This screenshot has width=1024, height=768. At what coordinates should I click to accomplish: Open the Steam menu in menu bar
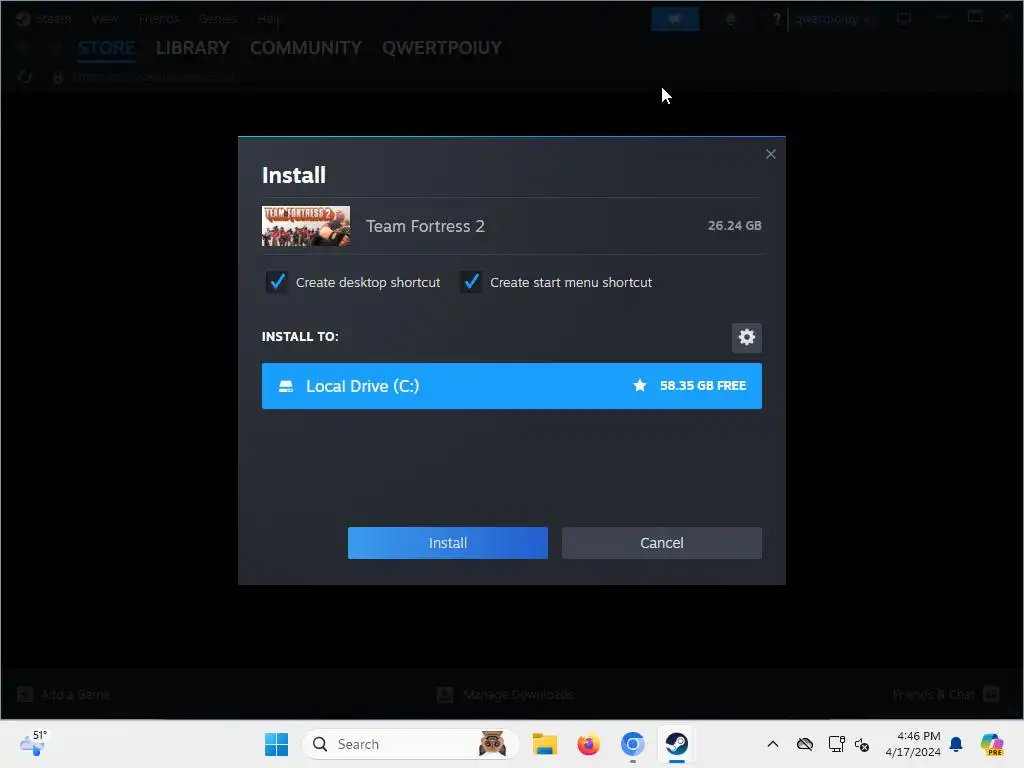(x=53, y=19)
